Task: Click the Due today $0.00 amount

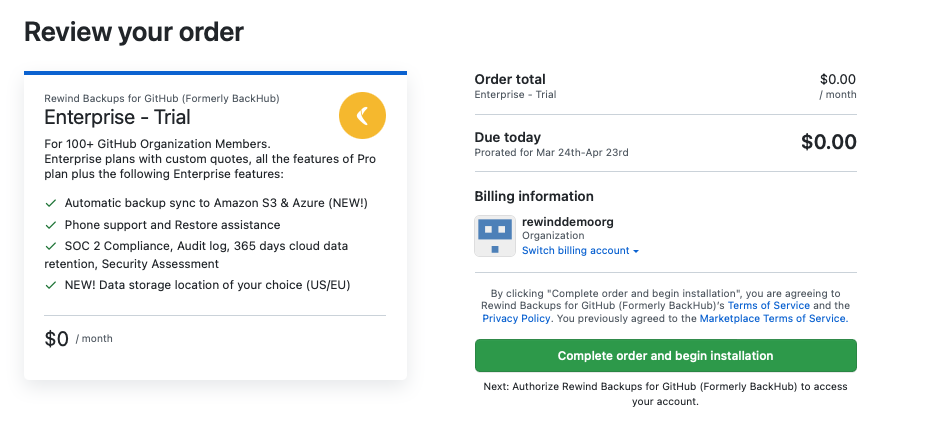Action: [x=828, y=142]
